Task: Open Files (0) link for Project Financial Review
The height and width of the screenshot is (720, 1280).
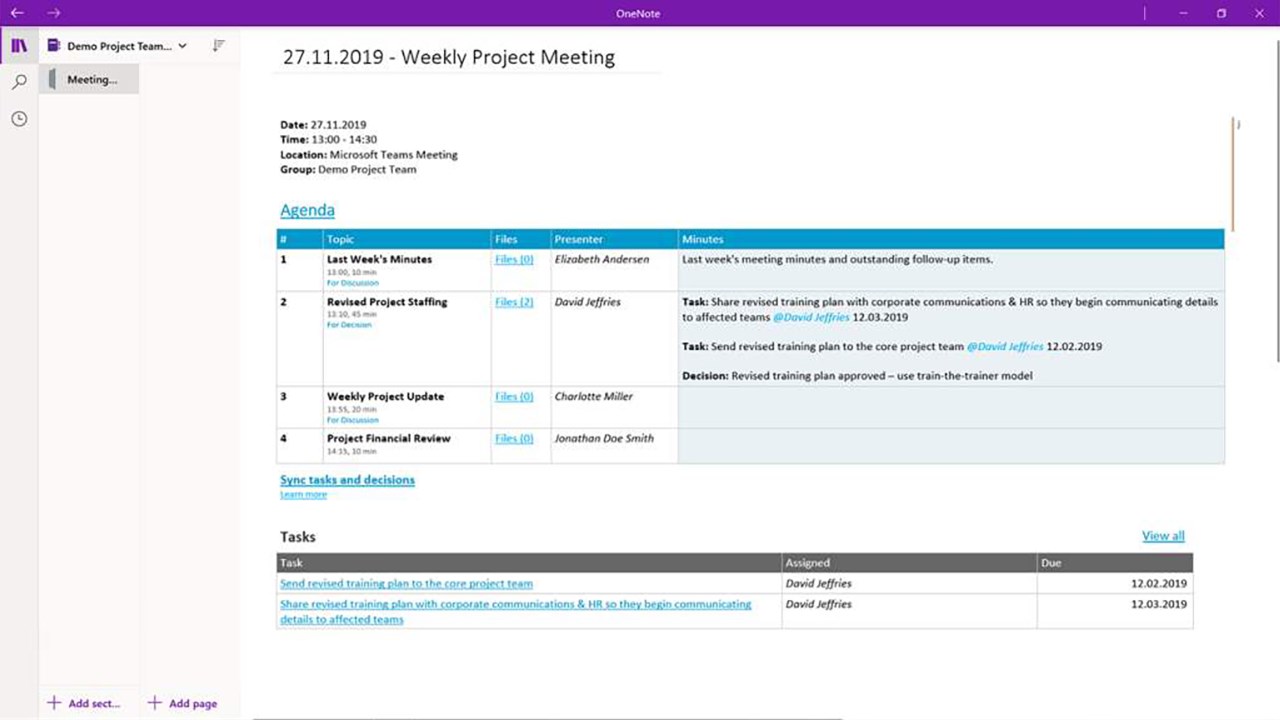Action: coord(514,439)
